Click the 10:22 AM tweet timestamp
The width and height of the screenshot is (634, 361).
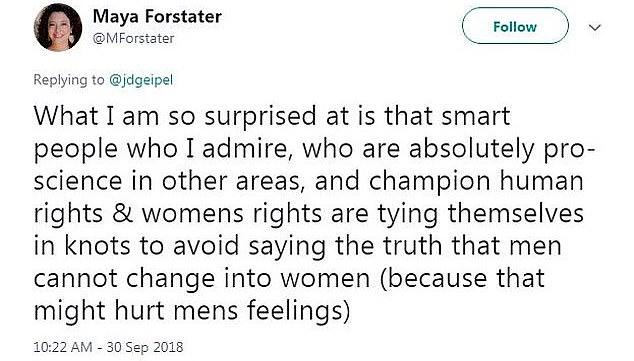pos(63,347)
